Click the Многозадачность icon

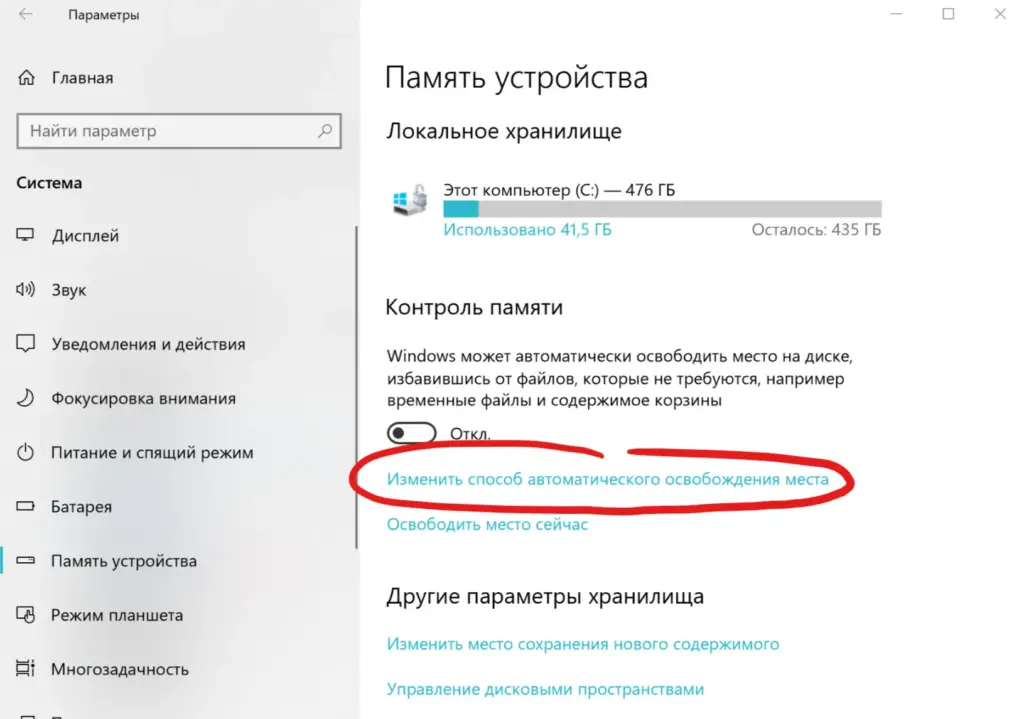click(25, 669)
